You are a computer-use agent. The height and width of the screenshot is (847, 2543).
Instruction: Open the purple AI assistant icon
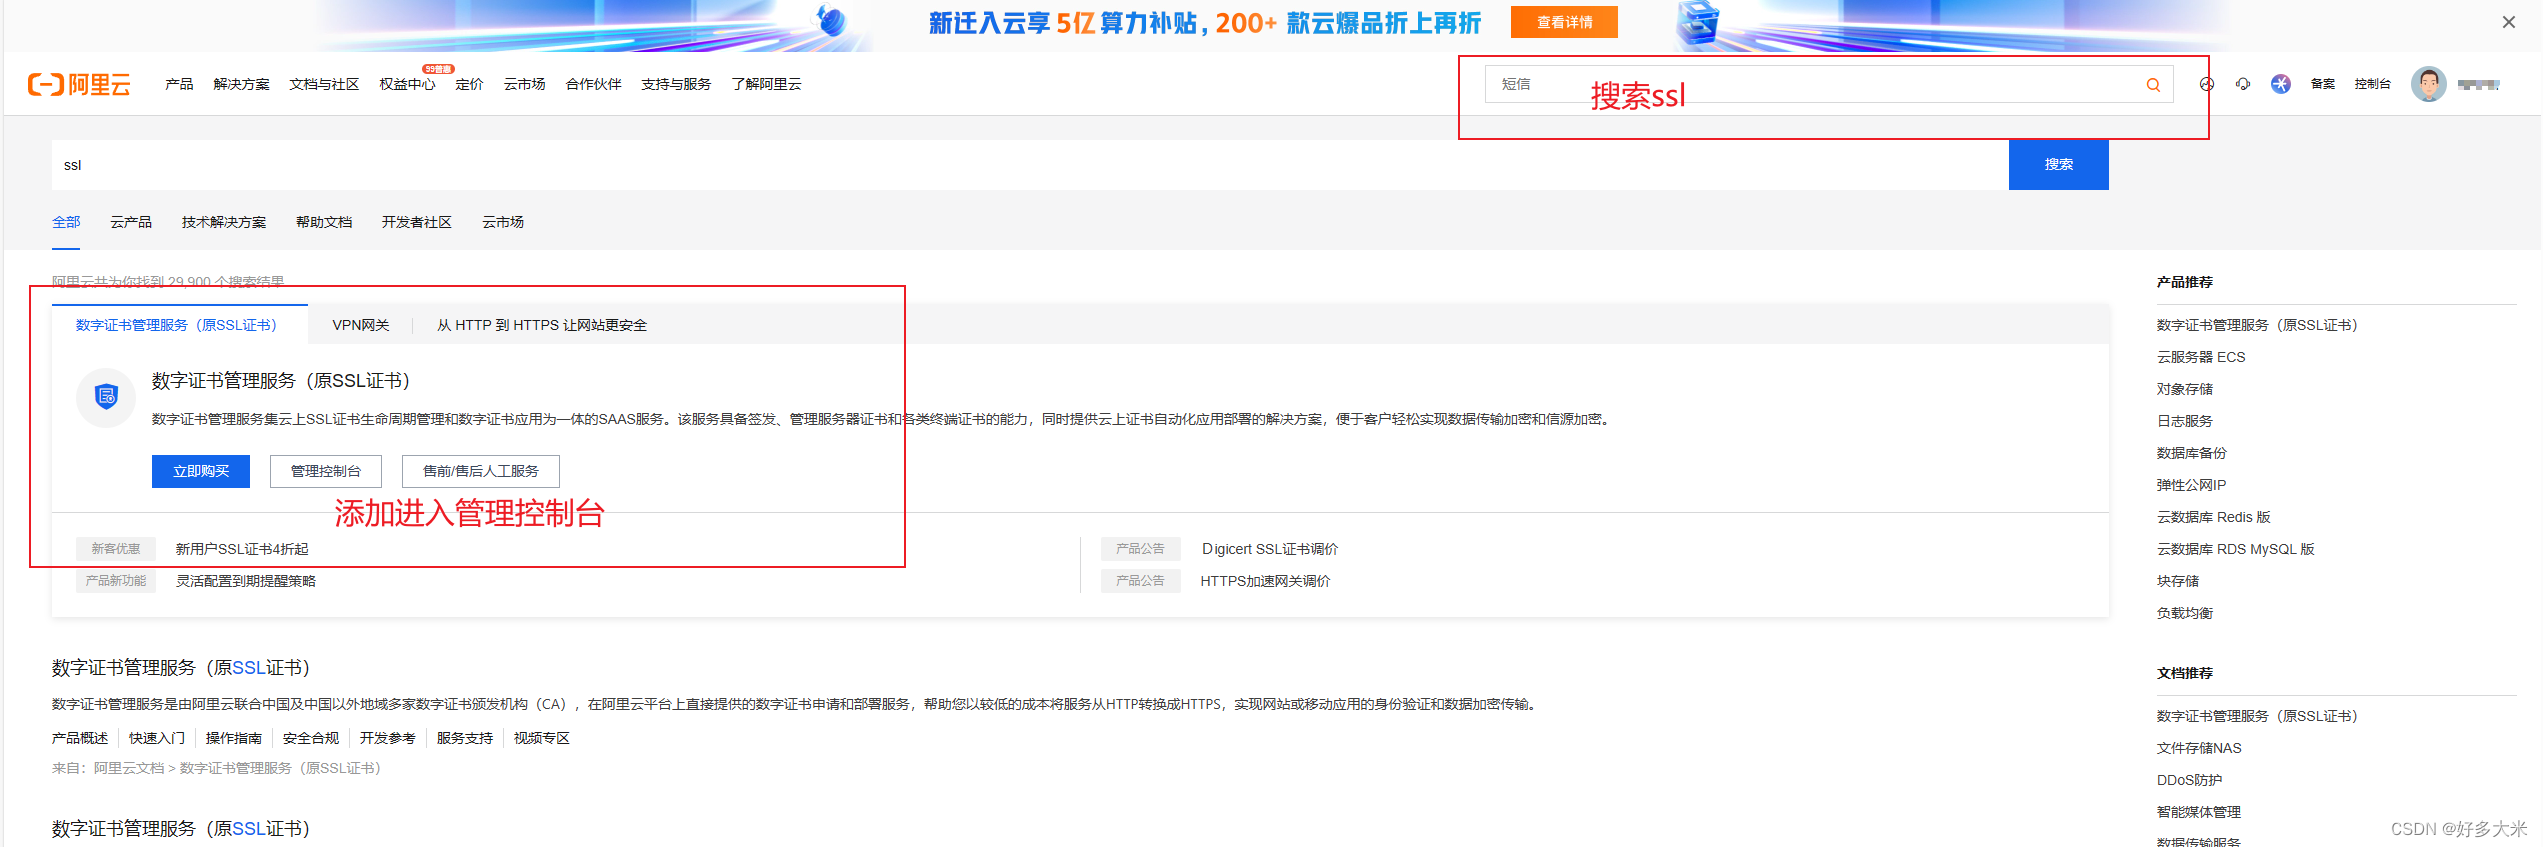[2280, 84]
